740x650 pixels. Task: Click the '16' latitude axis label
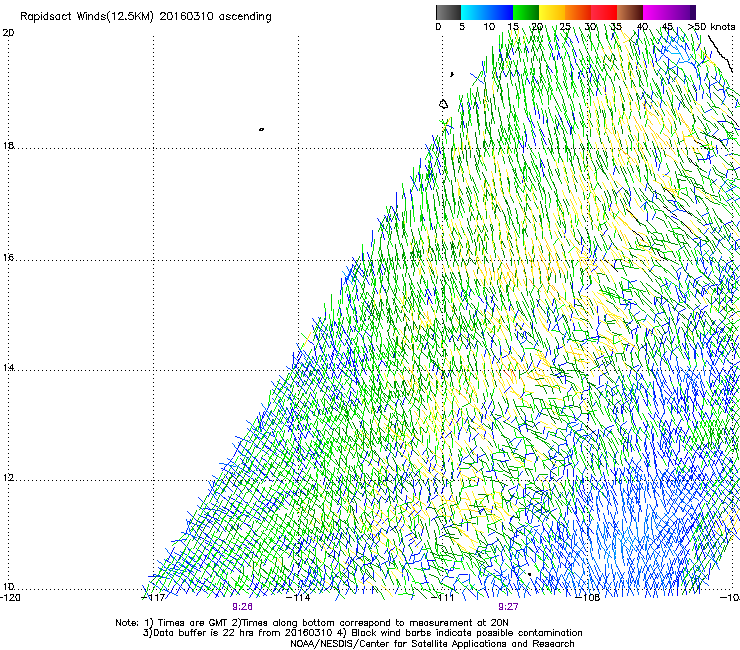coord(8,257)
